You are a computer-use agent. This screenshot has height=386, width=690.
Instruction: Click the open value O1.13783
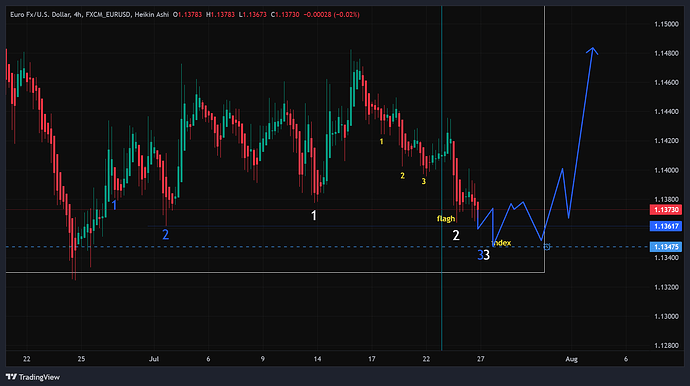click(187, 15)
